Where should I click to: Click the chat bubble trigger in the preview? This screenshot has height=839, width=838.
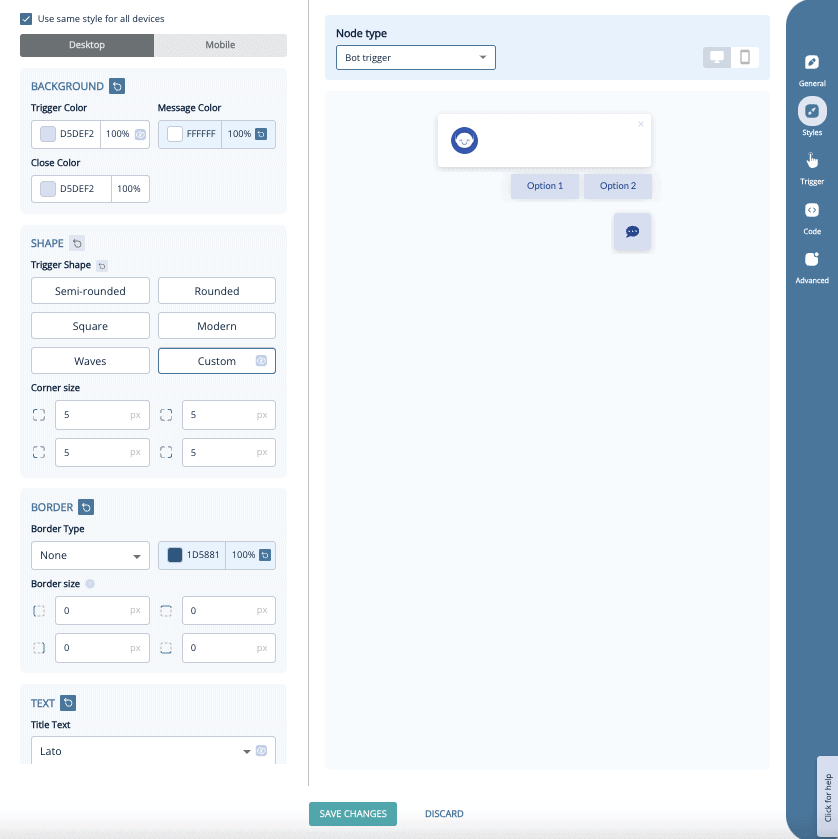pos(631,231)
